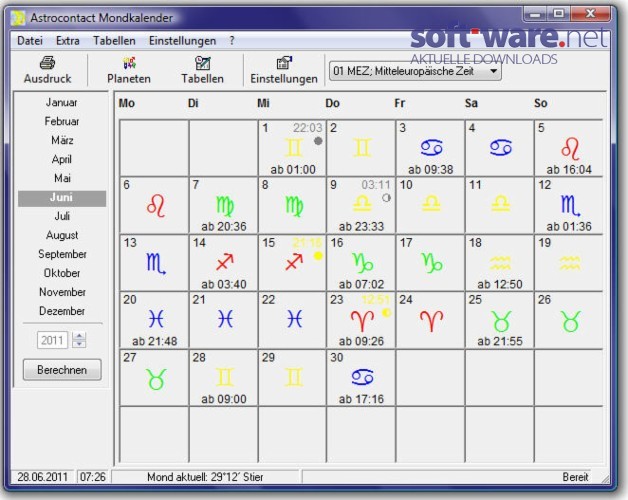This screenshot has height=500, width=628.
Task: Decrease the year with the down stepper arrow
Action: pyautogui.click(x=79, y=343)
